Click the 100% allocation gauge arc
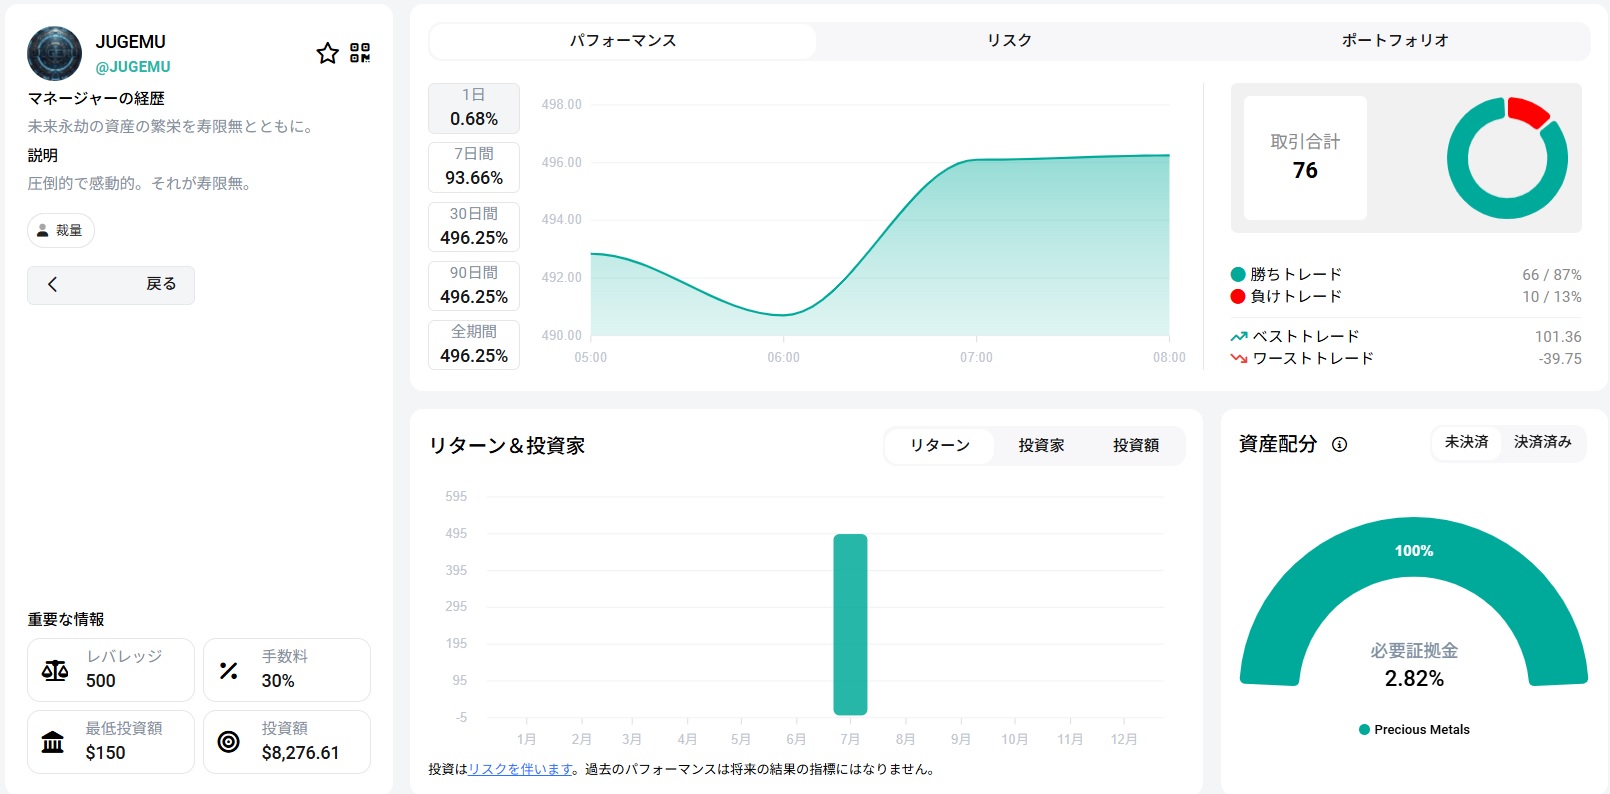Screen dimensions: 1610x794 (x=1414, y=551)
